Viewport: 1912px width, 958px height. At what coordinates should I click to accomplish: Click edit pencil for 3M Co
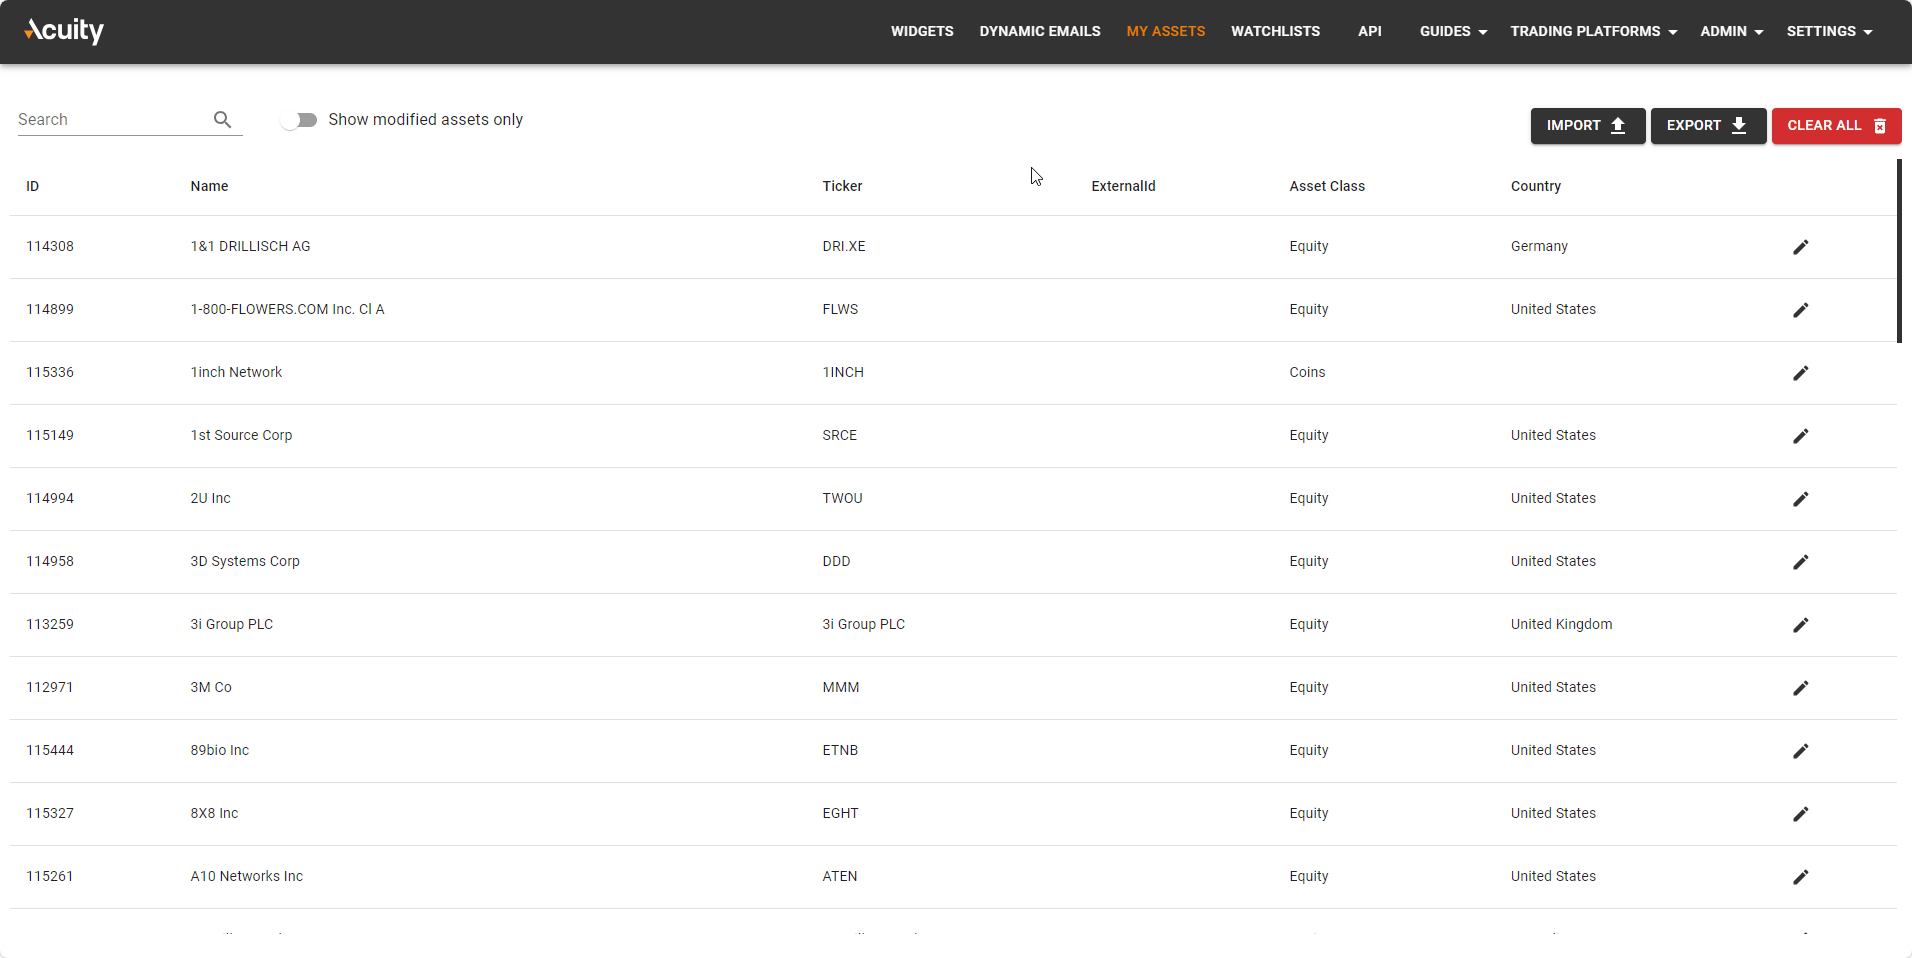[1800, 688]
